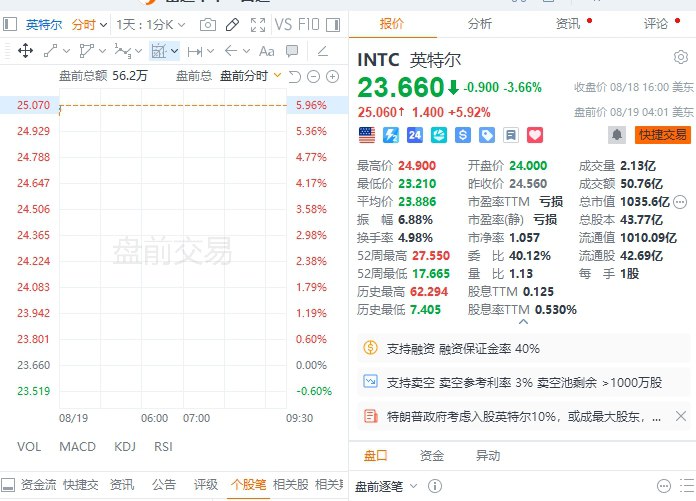The image size is (696, 501).
Task: Open the 分时 chart type dropdown
Action: pos(89,24)
